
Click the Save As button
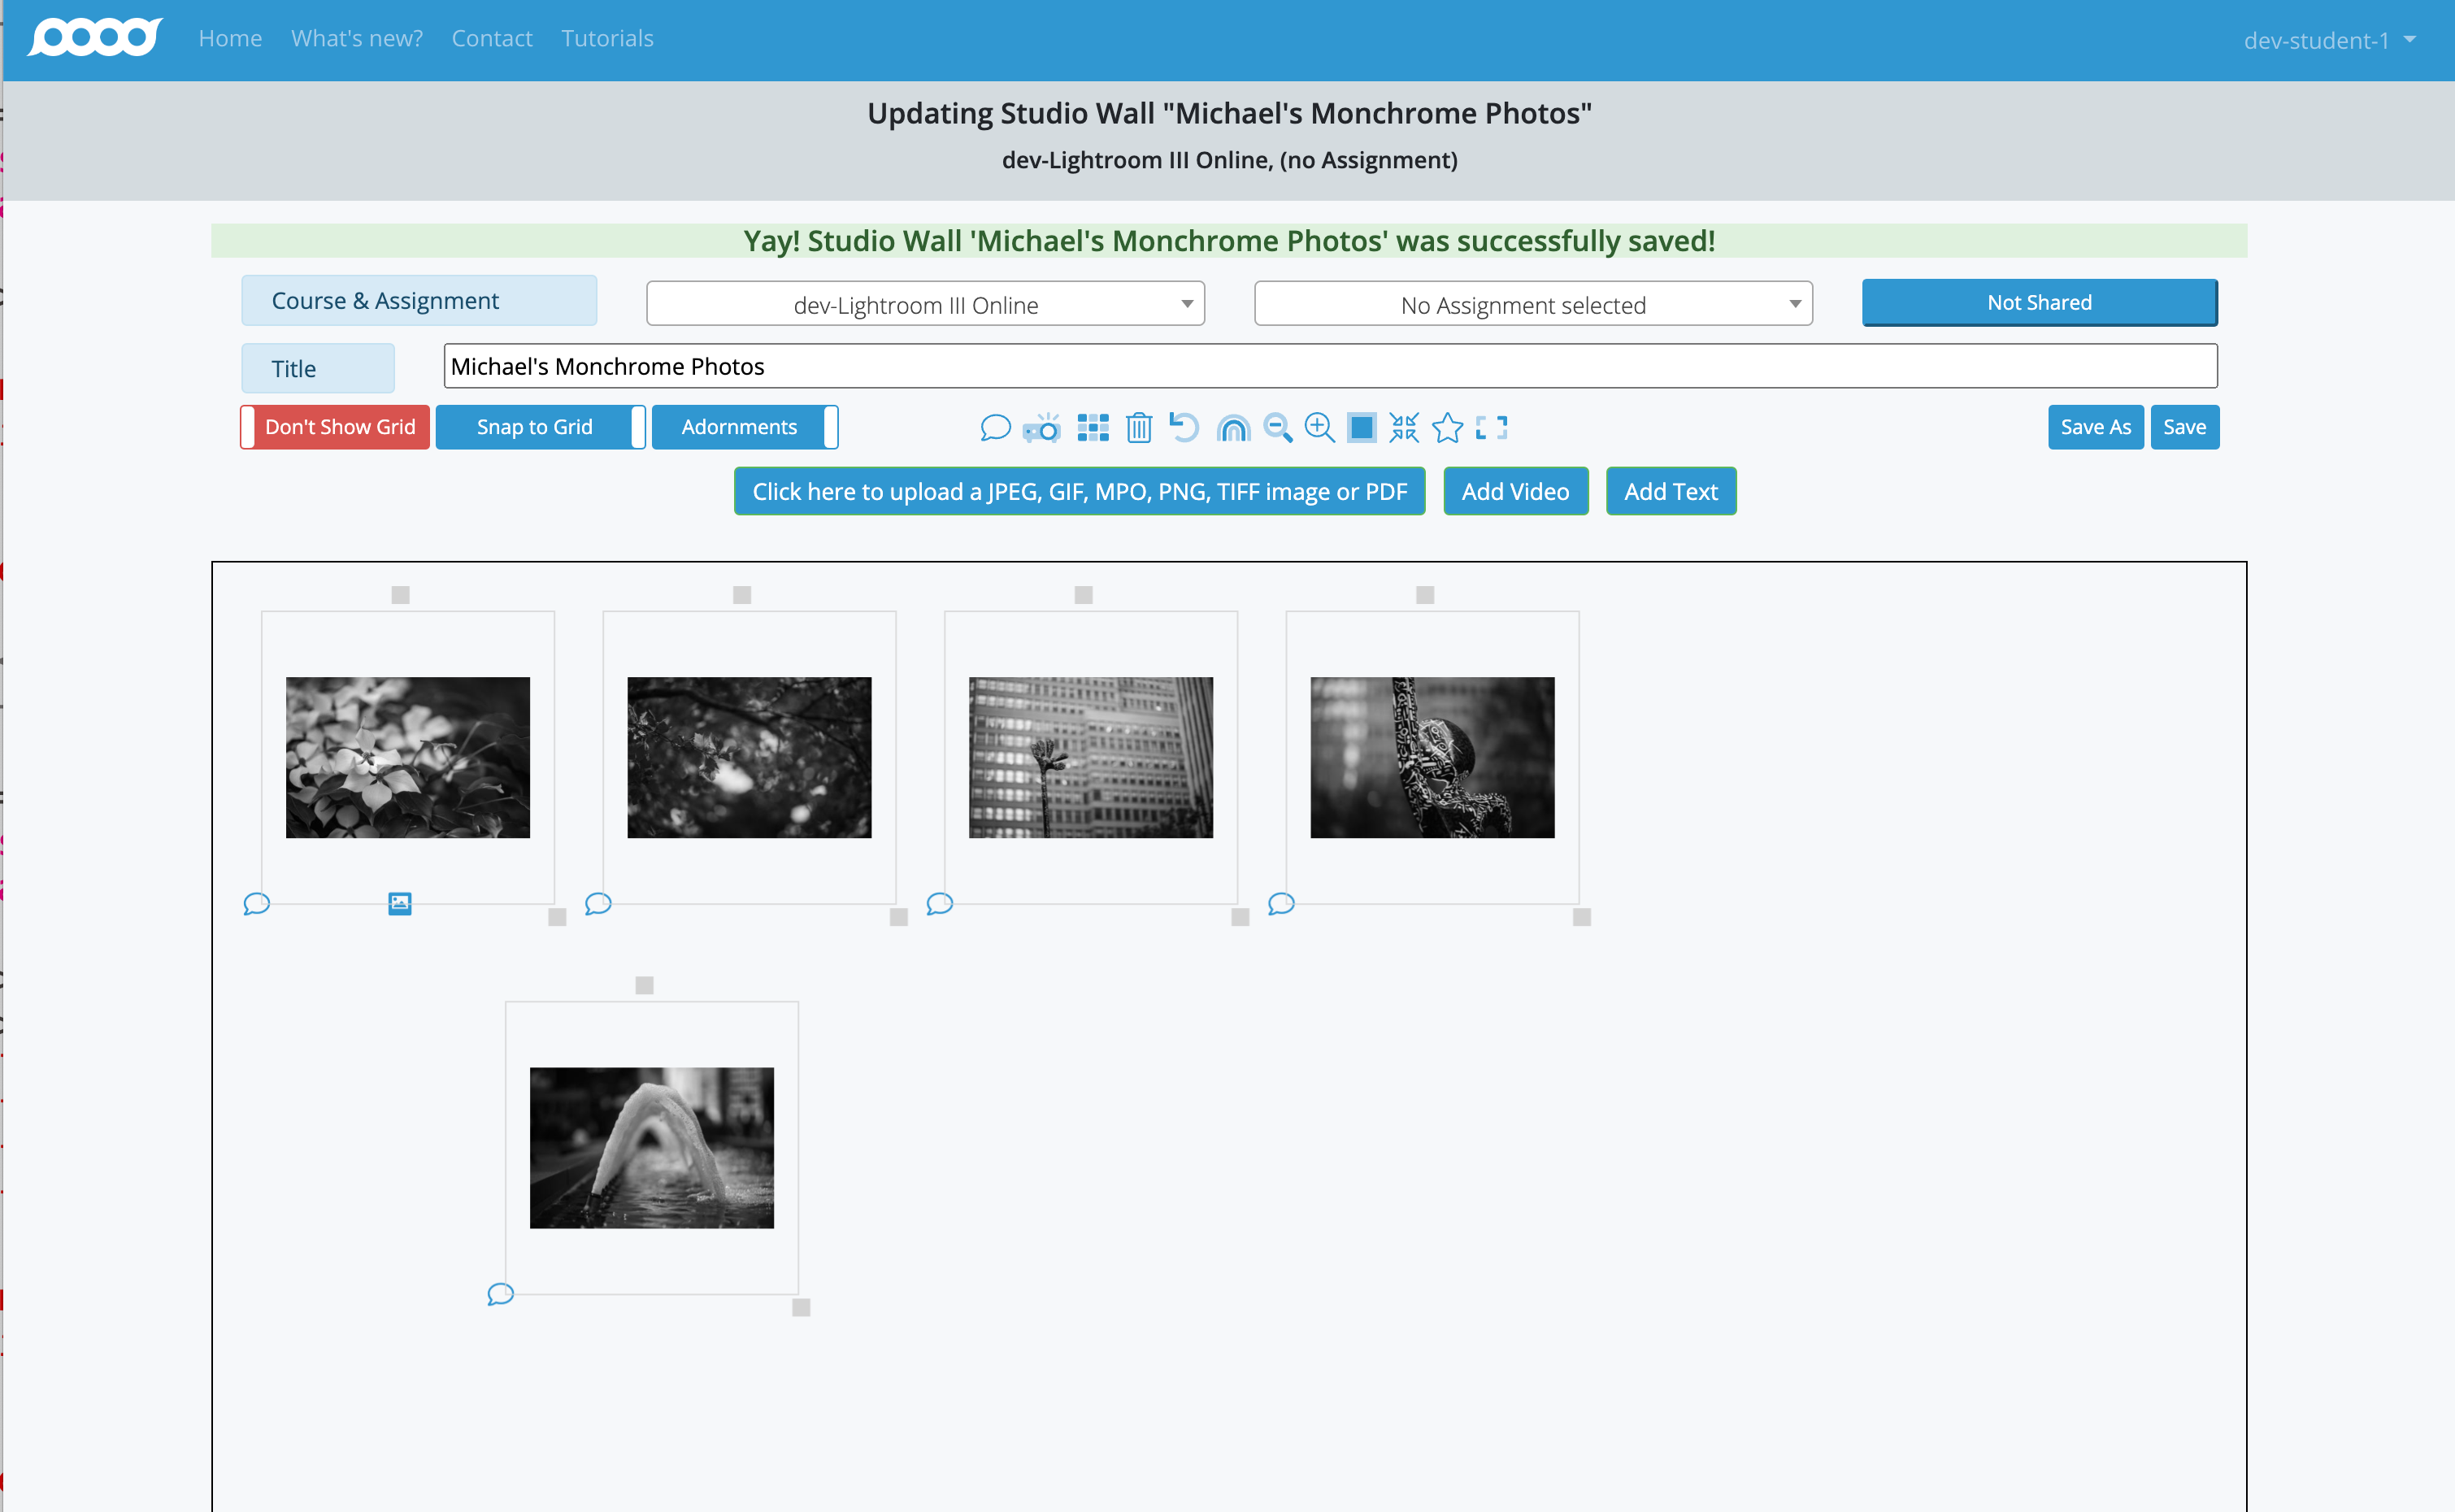[x=2096, y=427]
